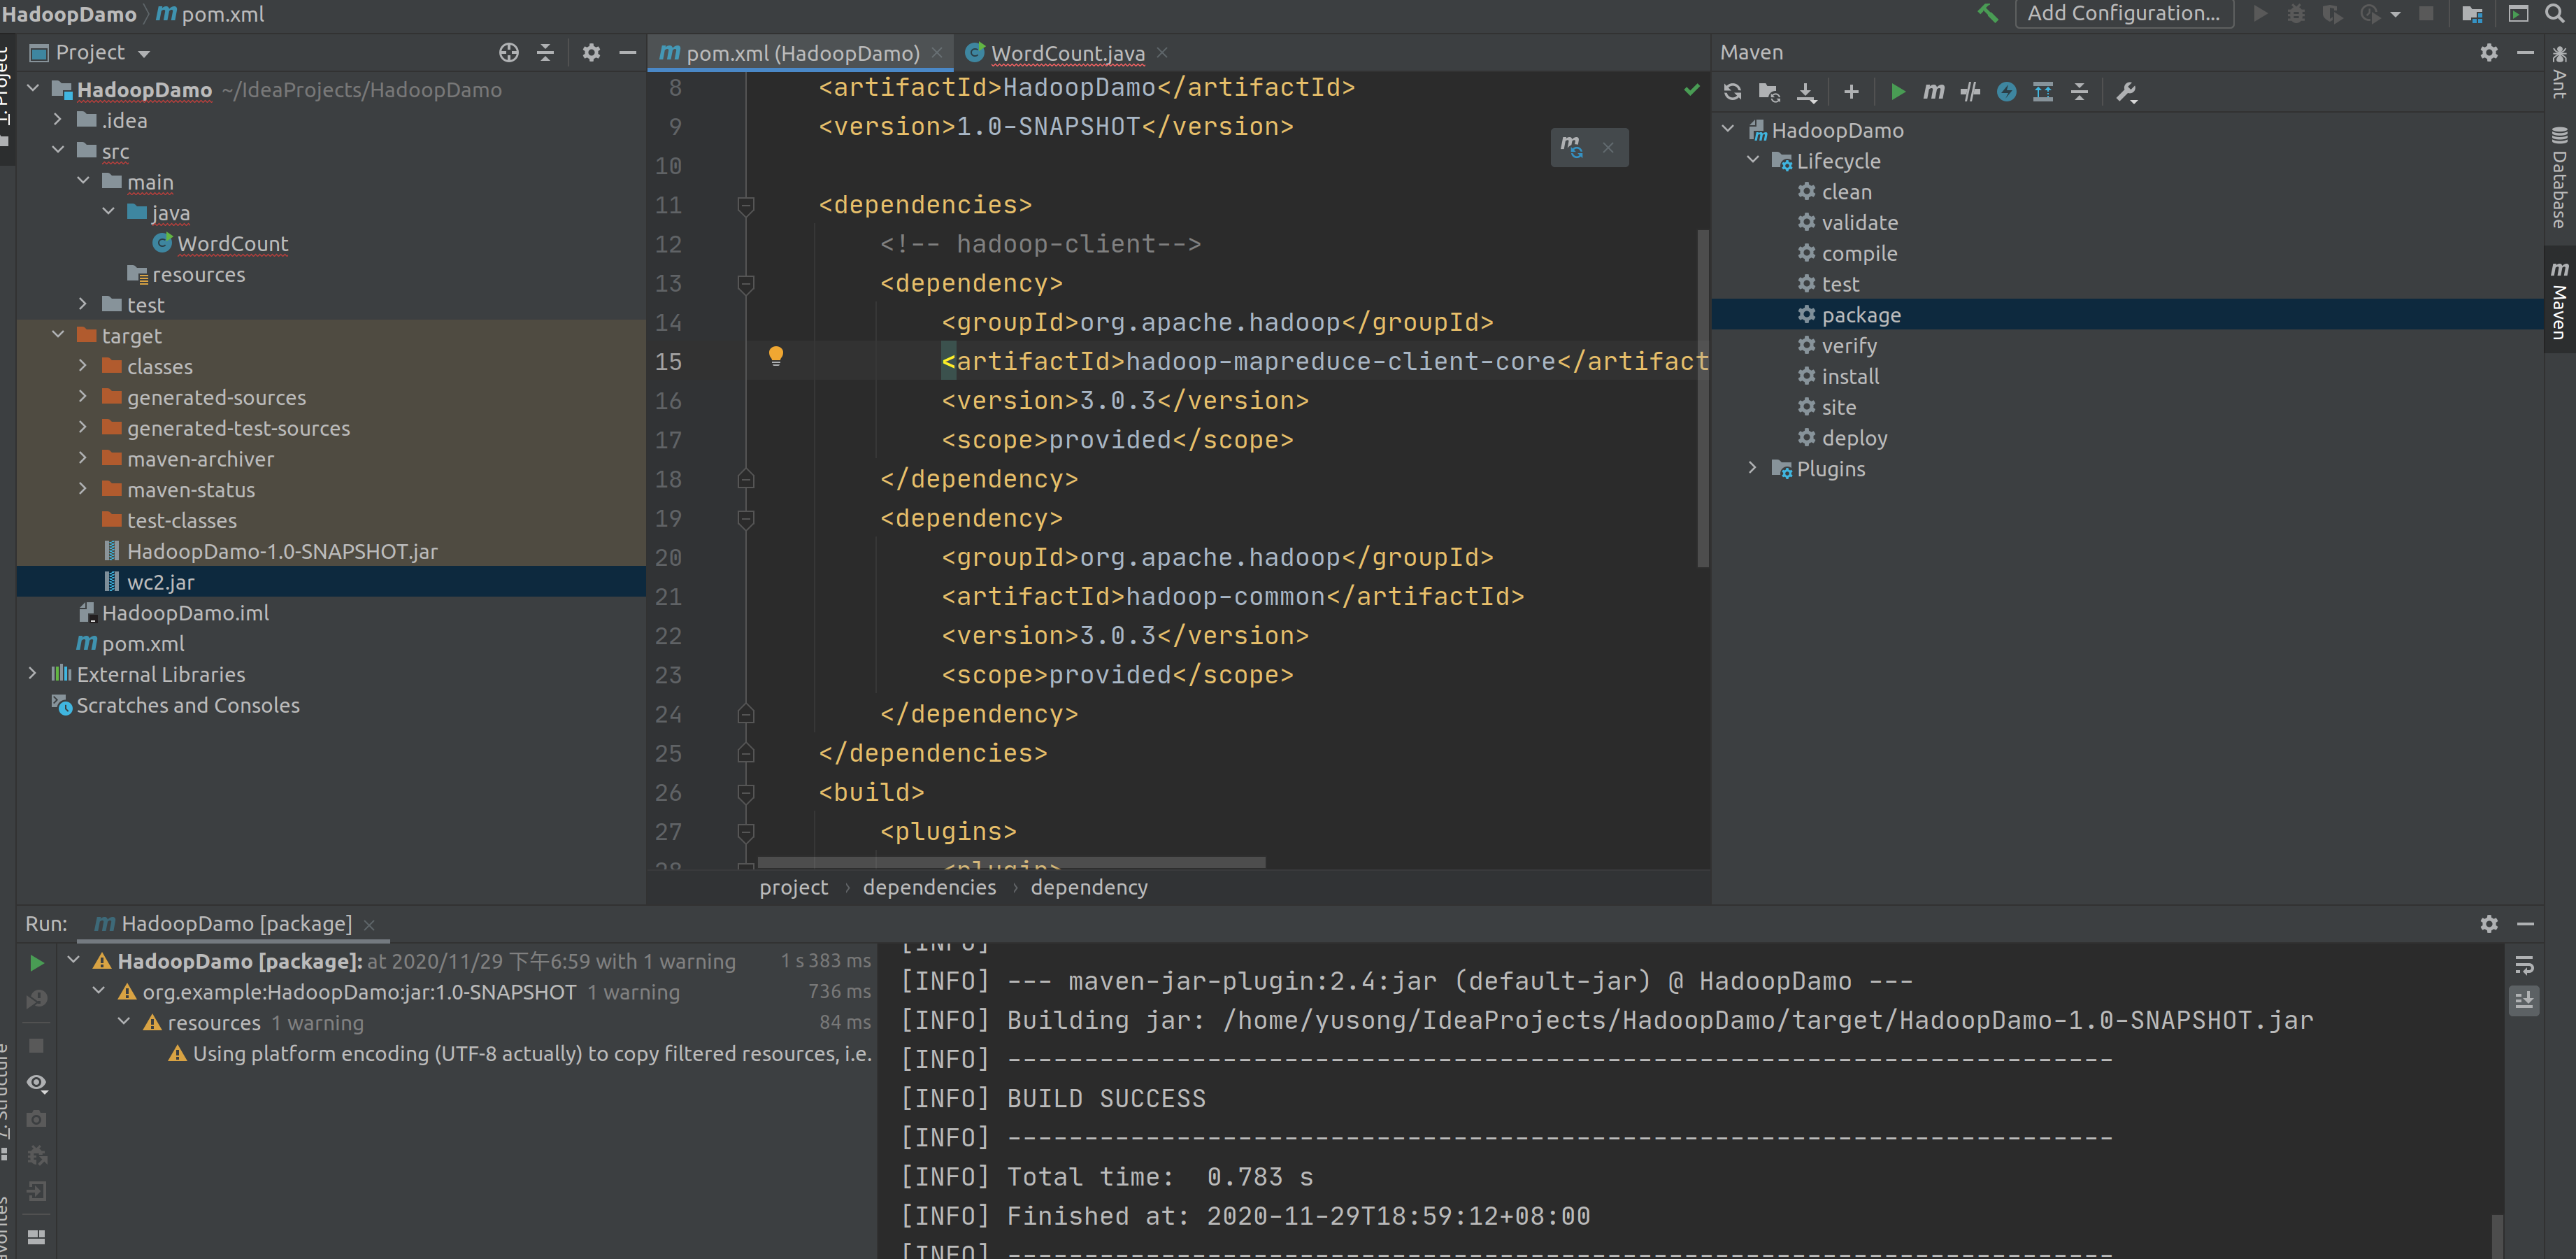Screen dimensions: 2576x1259
Task: Click the yellow intention light bulb on line 15
Action: pyautogui.click(x=775, y=355)
